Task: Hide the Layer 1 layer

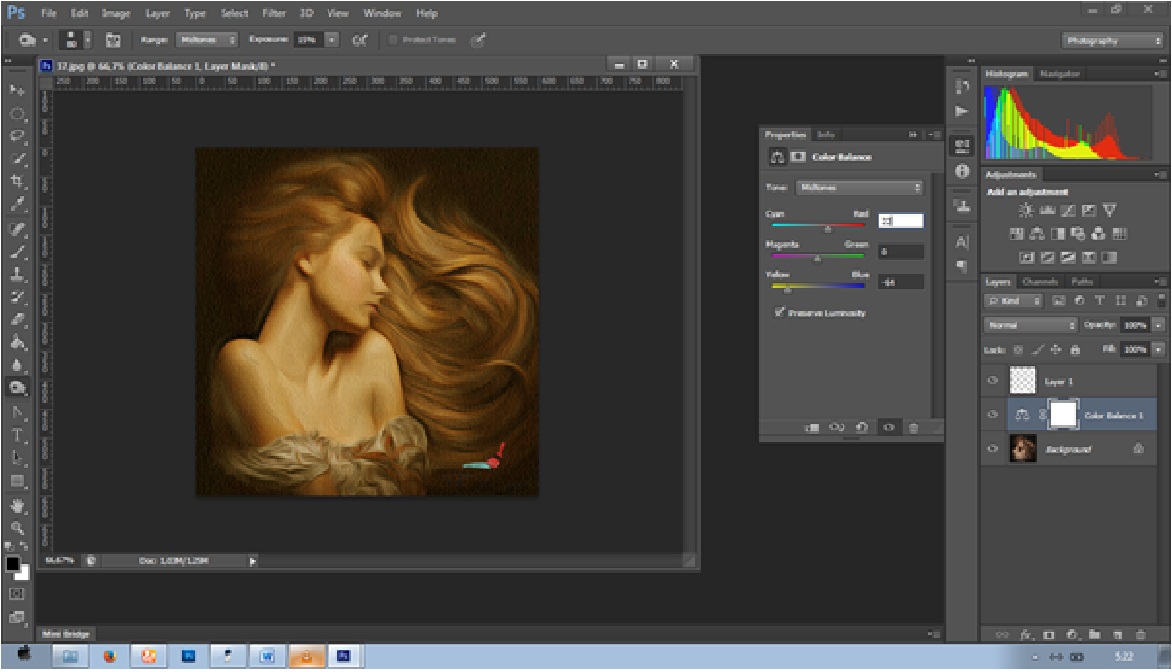Action: pyautogui.click(x=993, y=381)
